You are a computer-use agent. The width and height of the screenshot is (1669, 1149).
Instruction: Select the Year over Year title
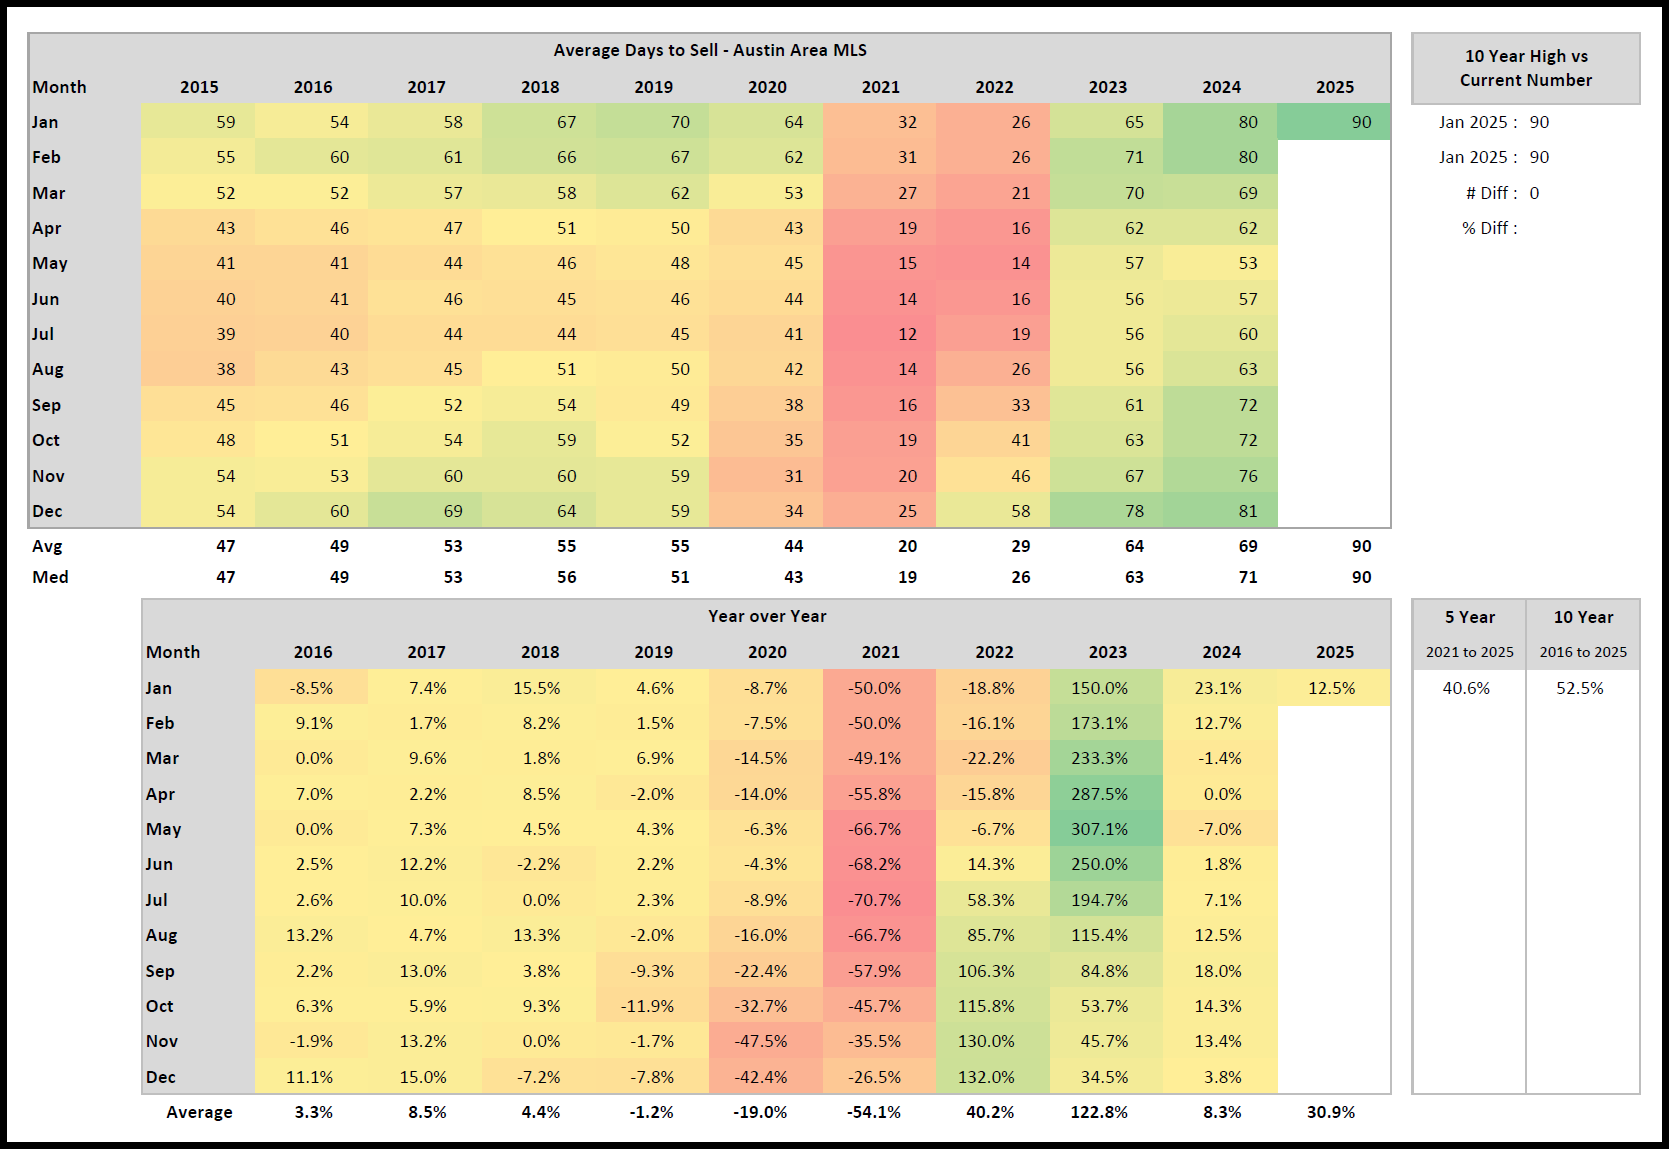[767, 616]
